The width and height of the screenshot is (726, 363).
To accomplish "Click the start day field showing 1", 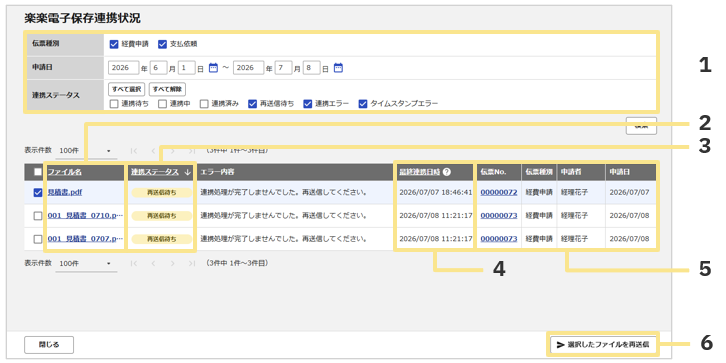I will (186, 68).
